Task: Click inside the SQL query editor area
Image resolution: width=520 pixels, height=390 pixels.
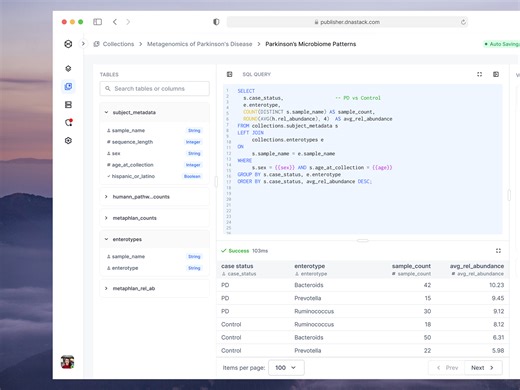Action: (x=363, y=159)
